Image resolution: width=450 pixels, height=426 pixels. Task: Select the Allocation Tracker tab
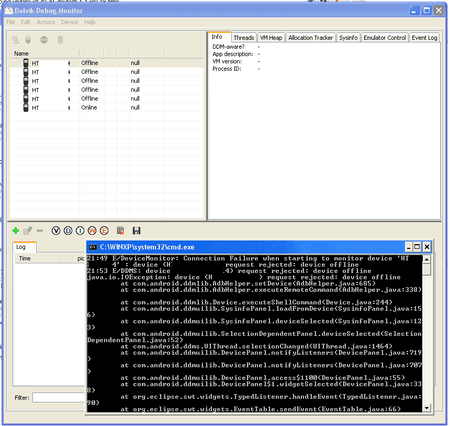coord(310,38)
